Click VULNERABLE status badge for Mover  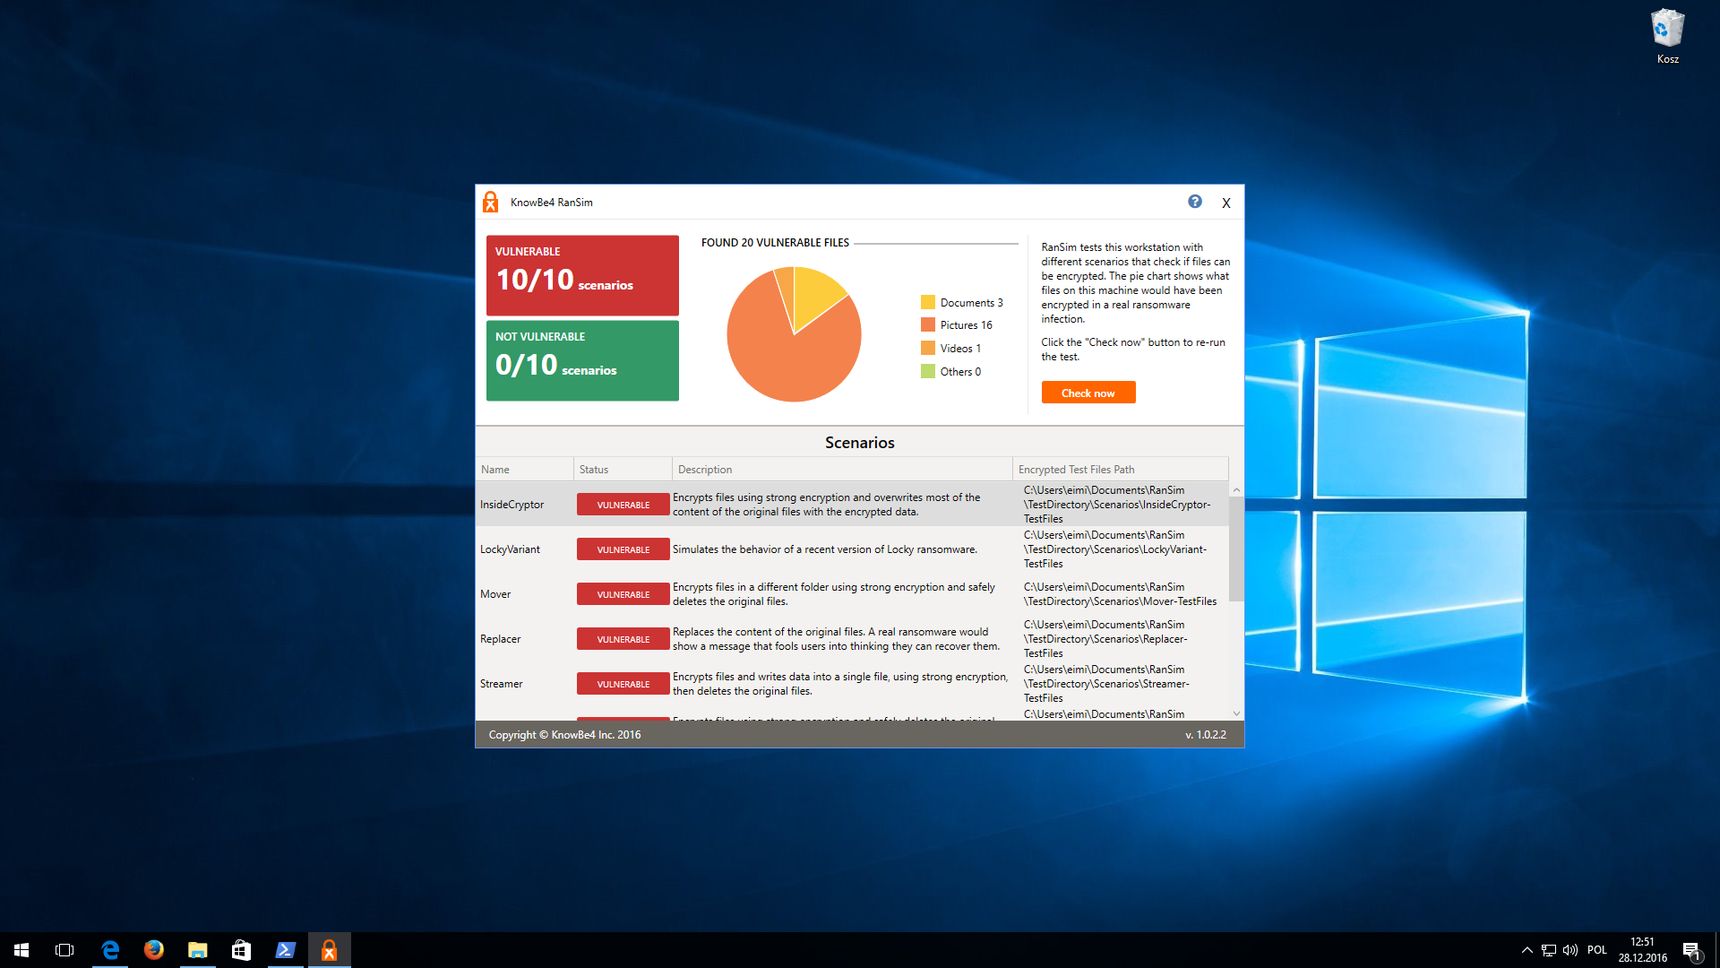click(x=623, y=595)
